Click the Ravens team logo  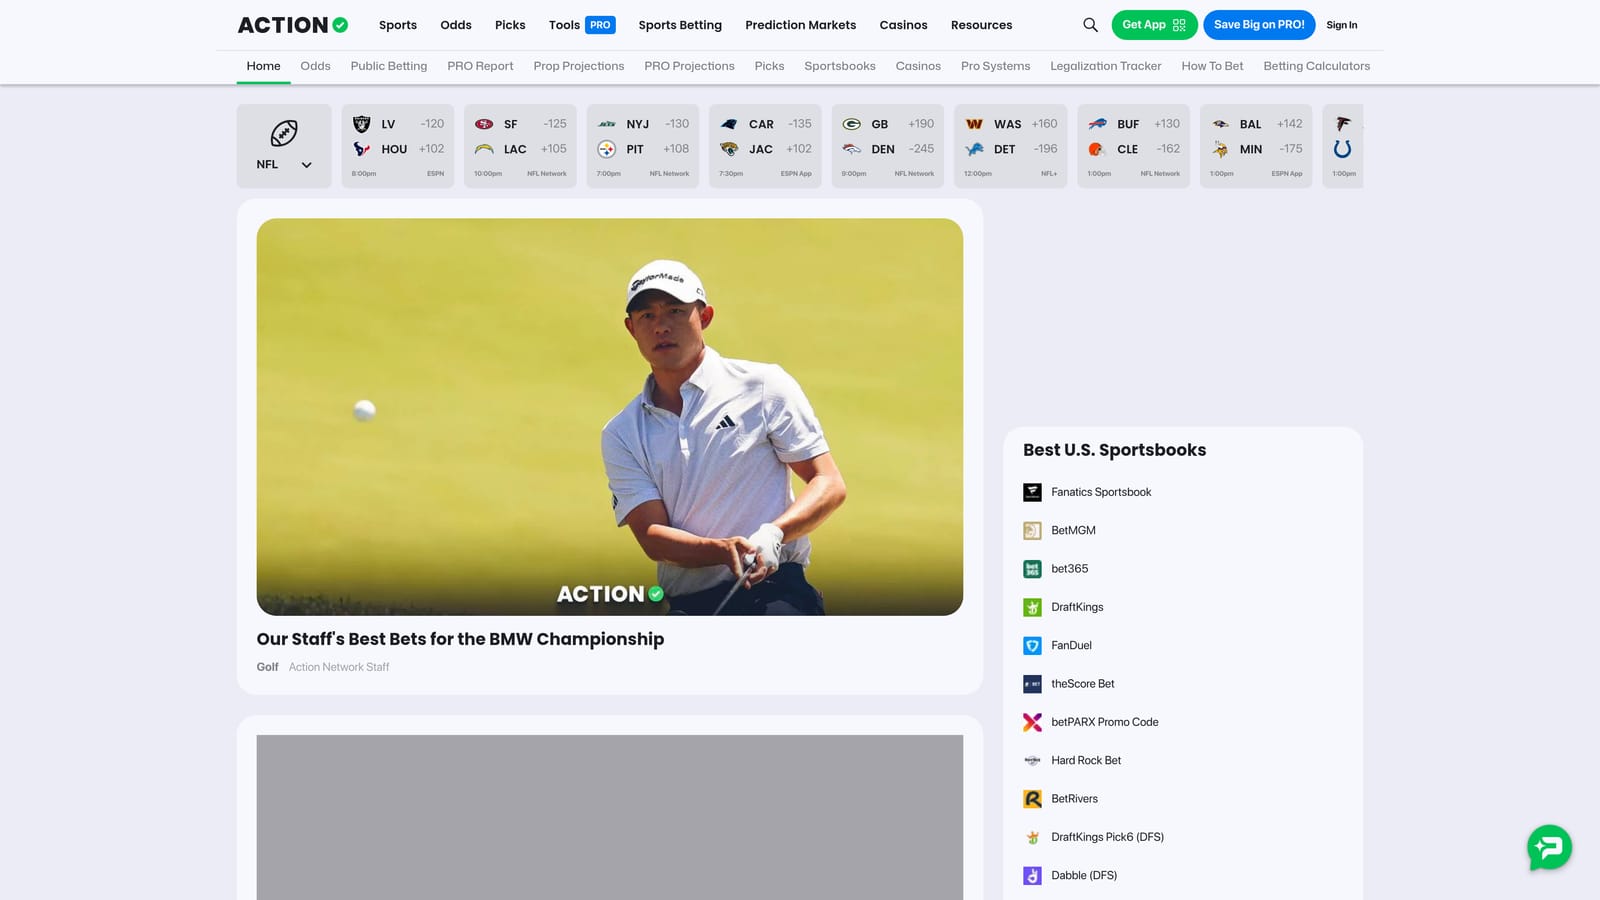point(1220,124)
